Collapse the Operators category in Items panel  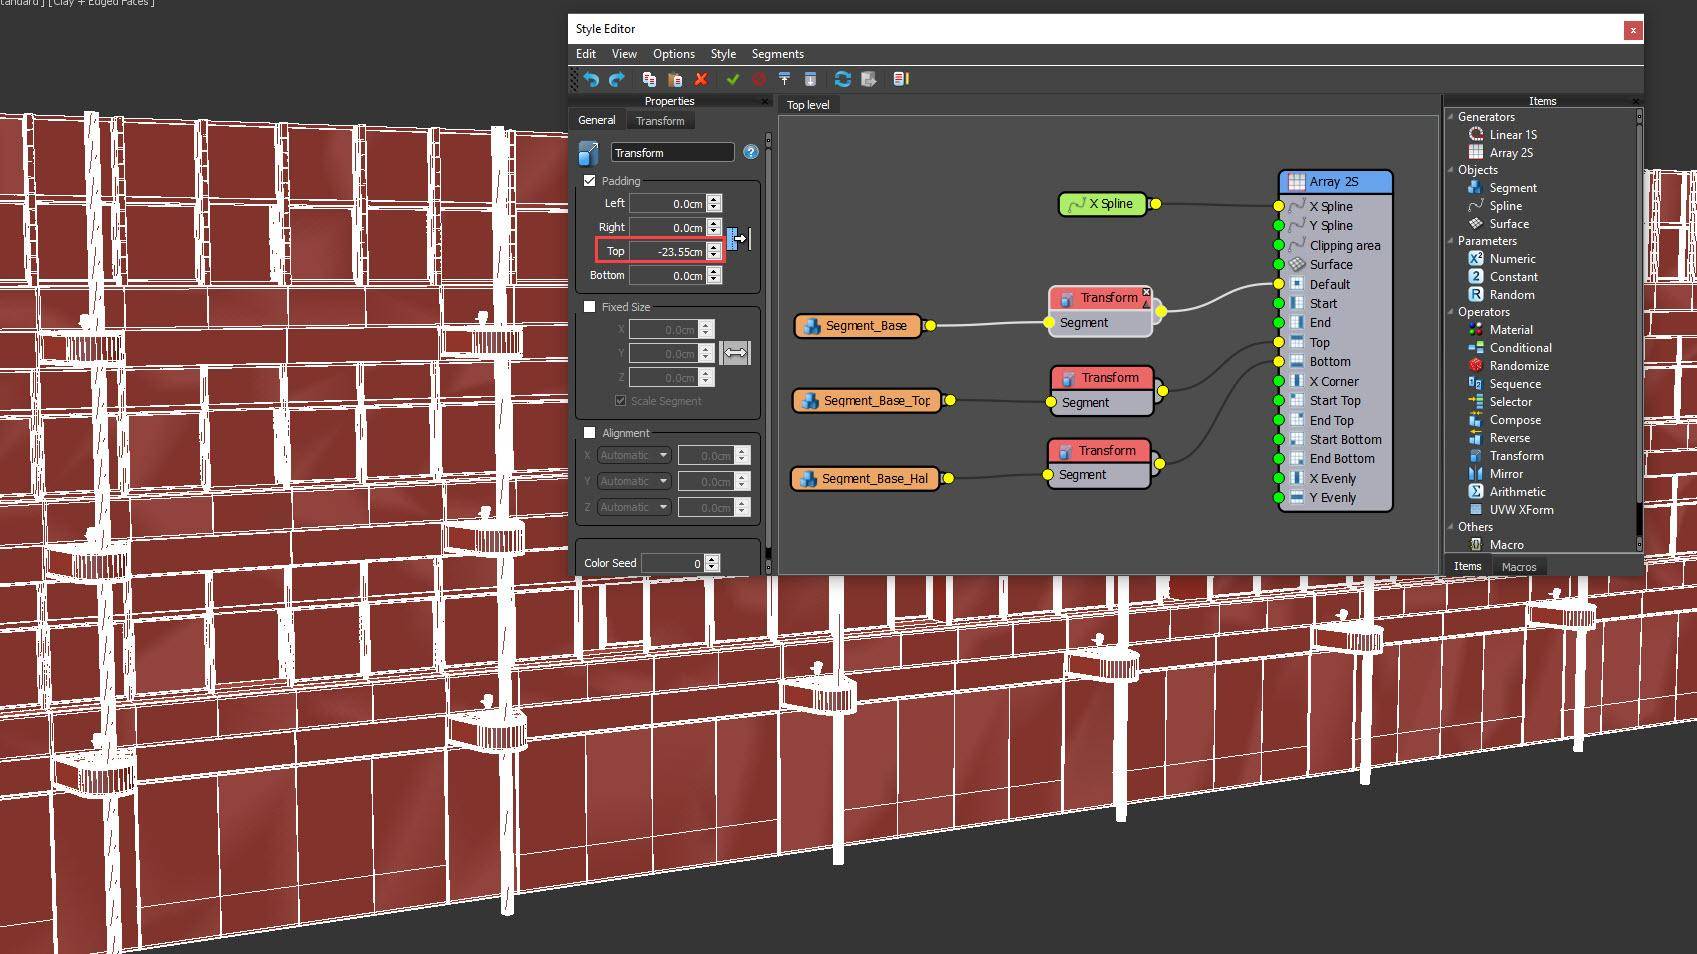[x=1451, y=311]
